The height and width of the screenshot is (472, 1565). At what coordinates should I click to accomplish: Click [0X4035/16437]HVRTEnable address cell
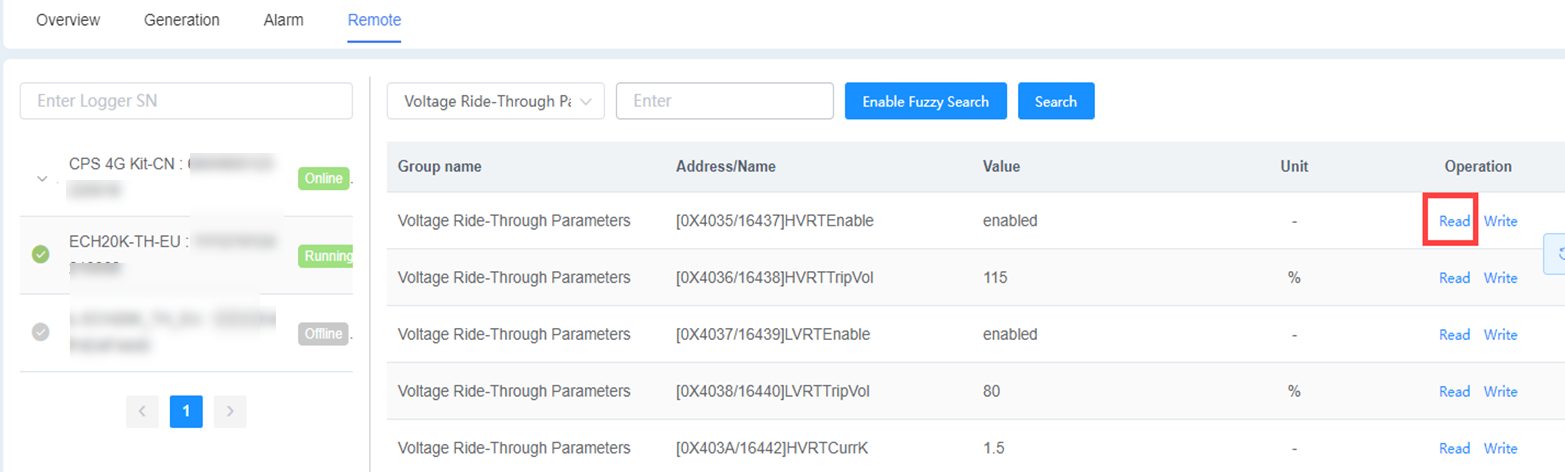tap(775, 221)
